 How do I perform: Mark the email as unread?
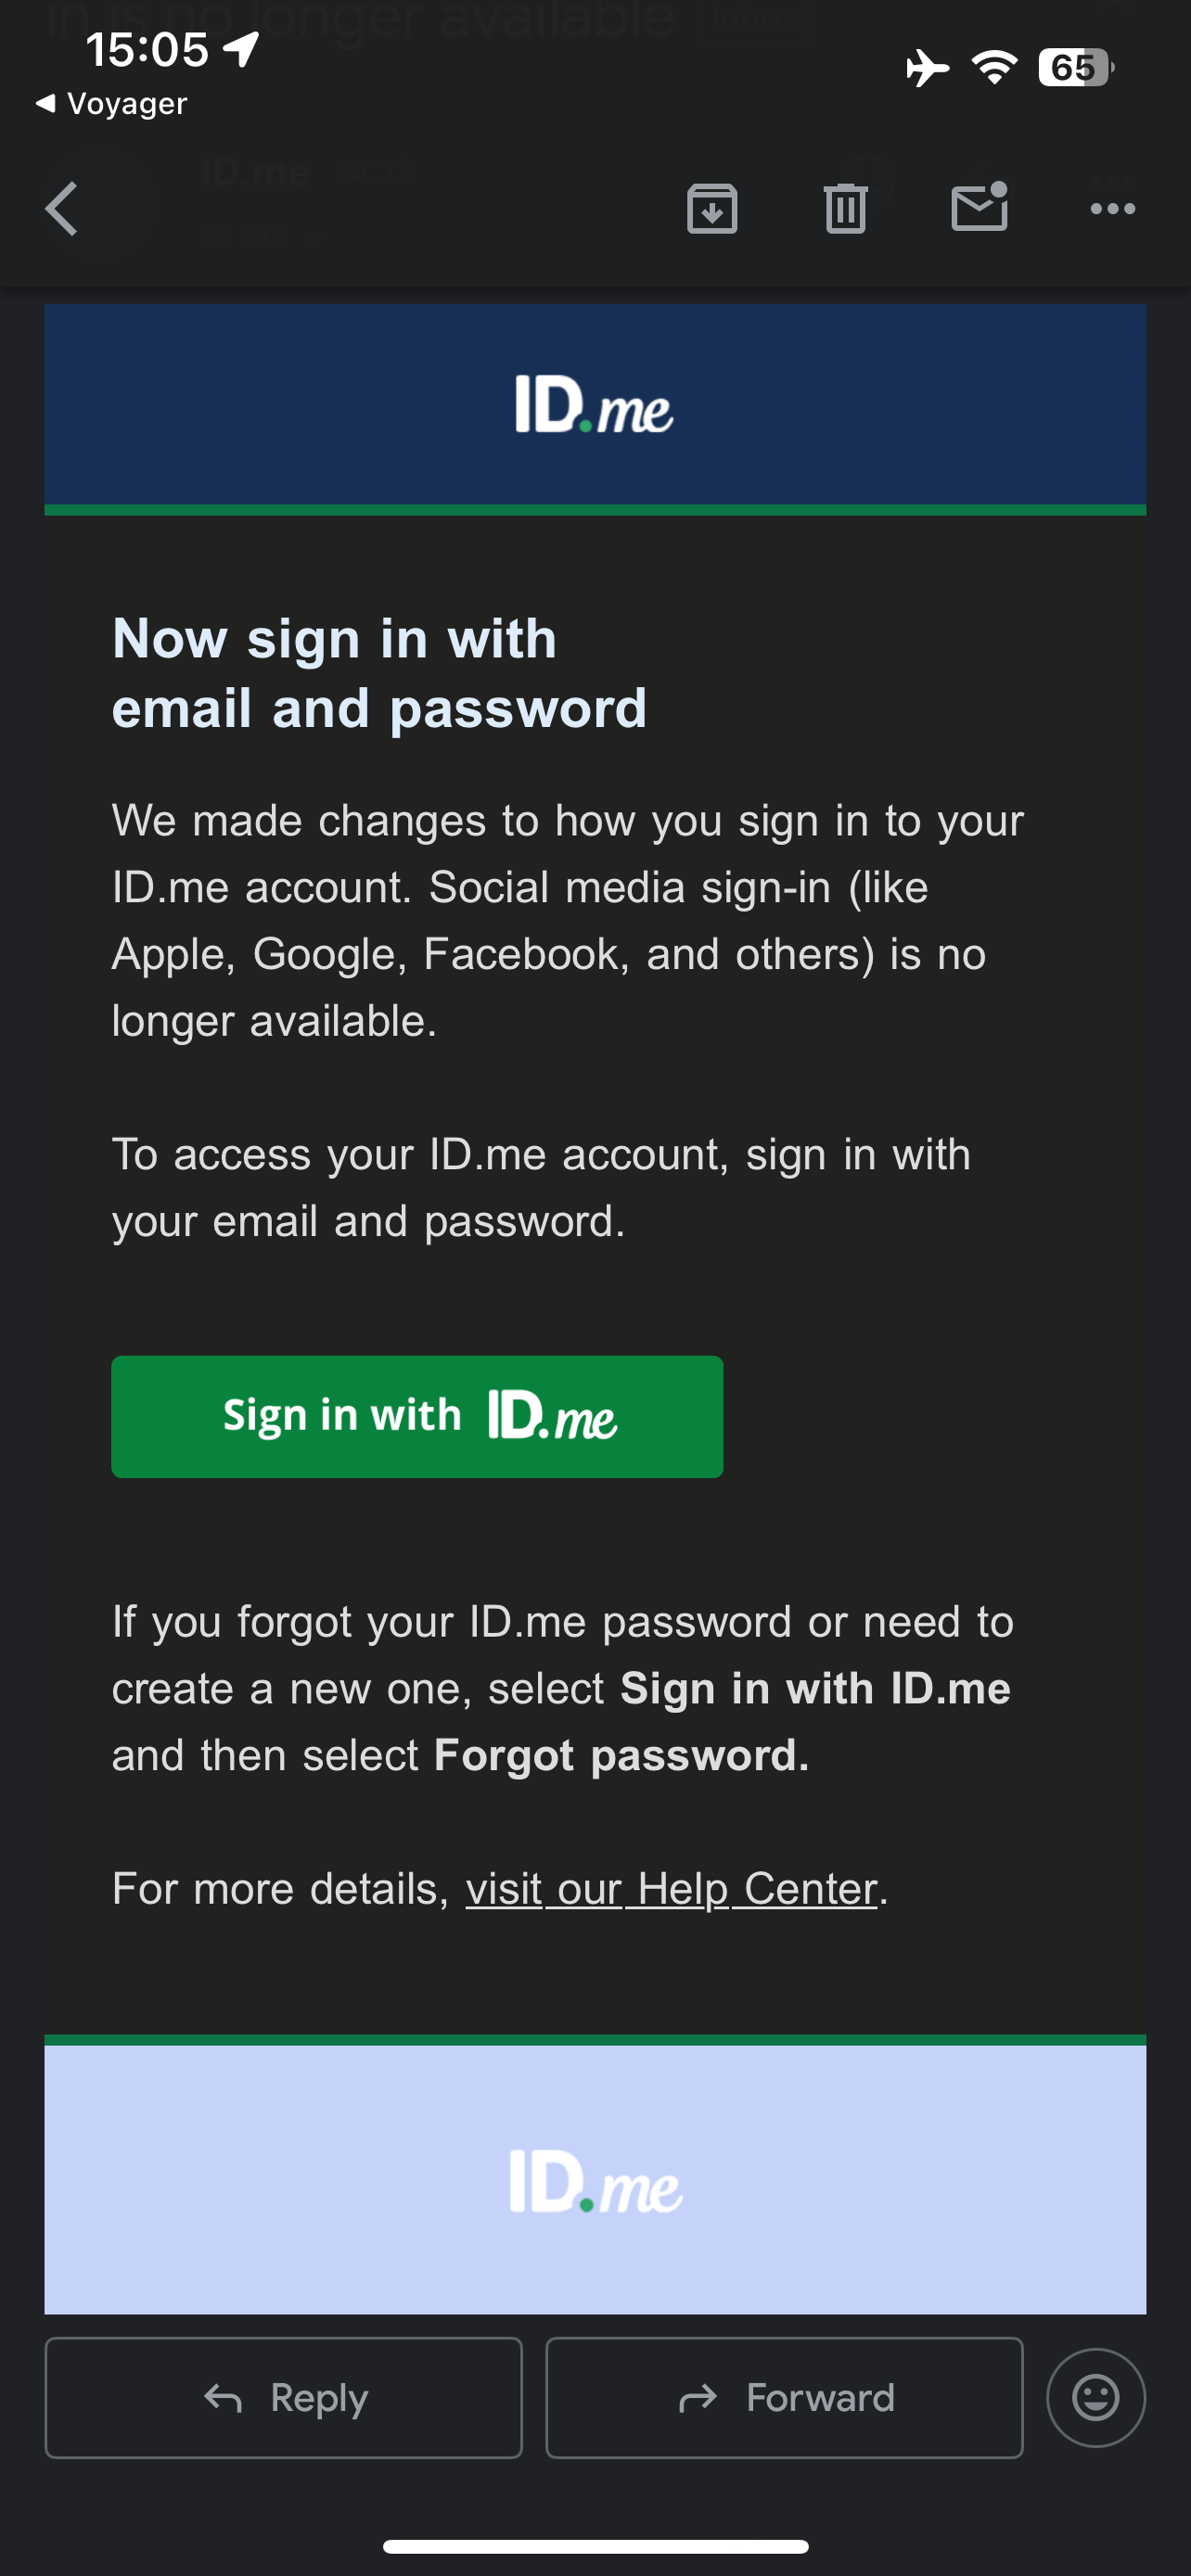coord(979,206)
